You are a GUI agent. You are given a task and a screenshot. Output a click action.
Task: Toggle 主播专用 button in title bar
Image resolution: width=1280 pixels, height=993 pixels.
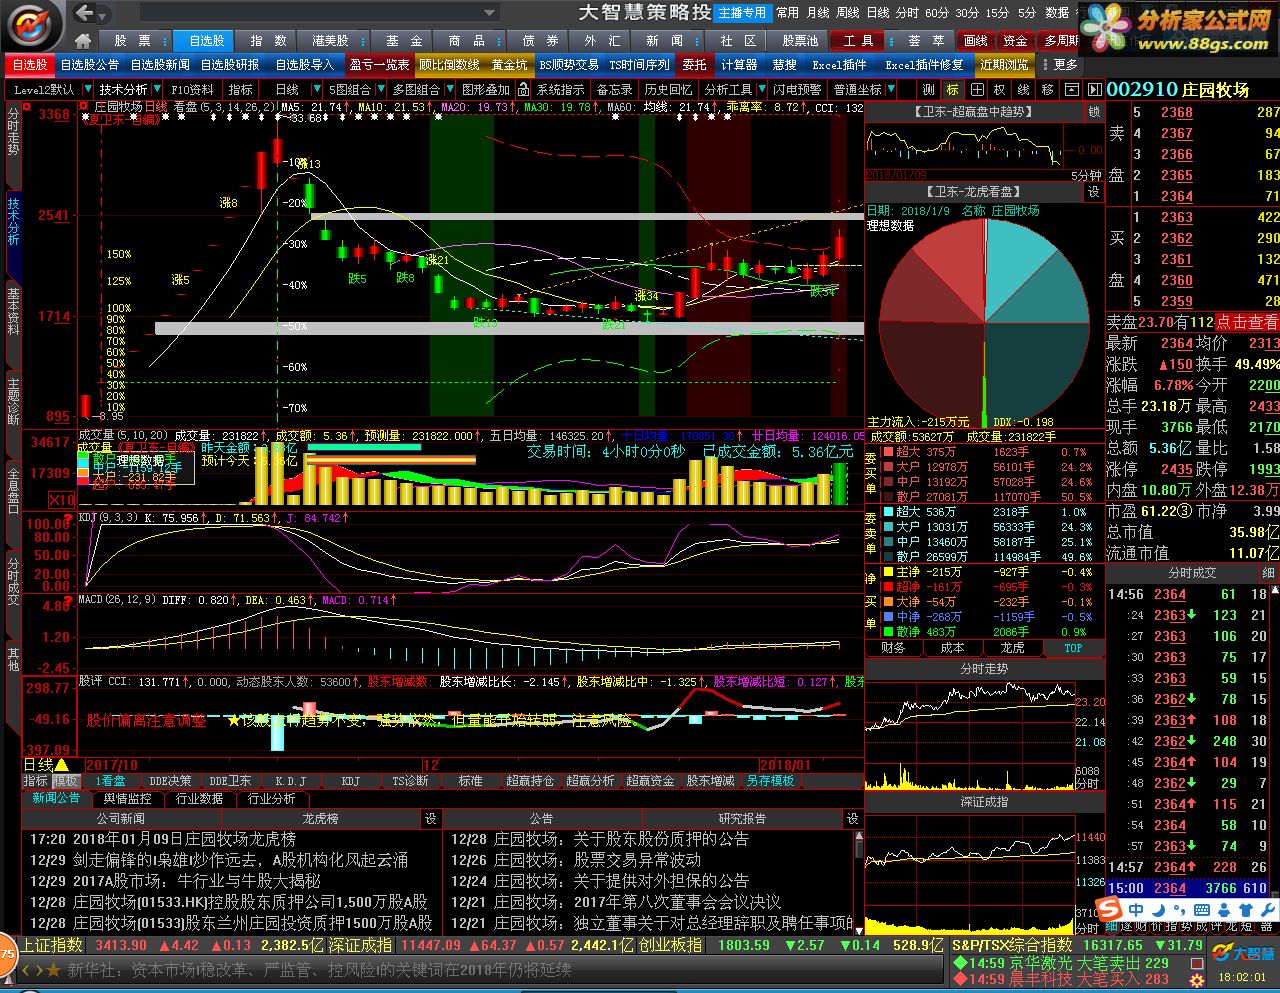(x=742, y=13)
